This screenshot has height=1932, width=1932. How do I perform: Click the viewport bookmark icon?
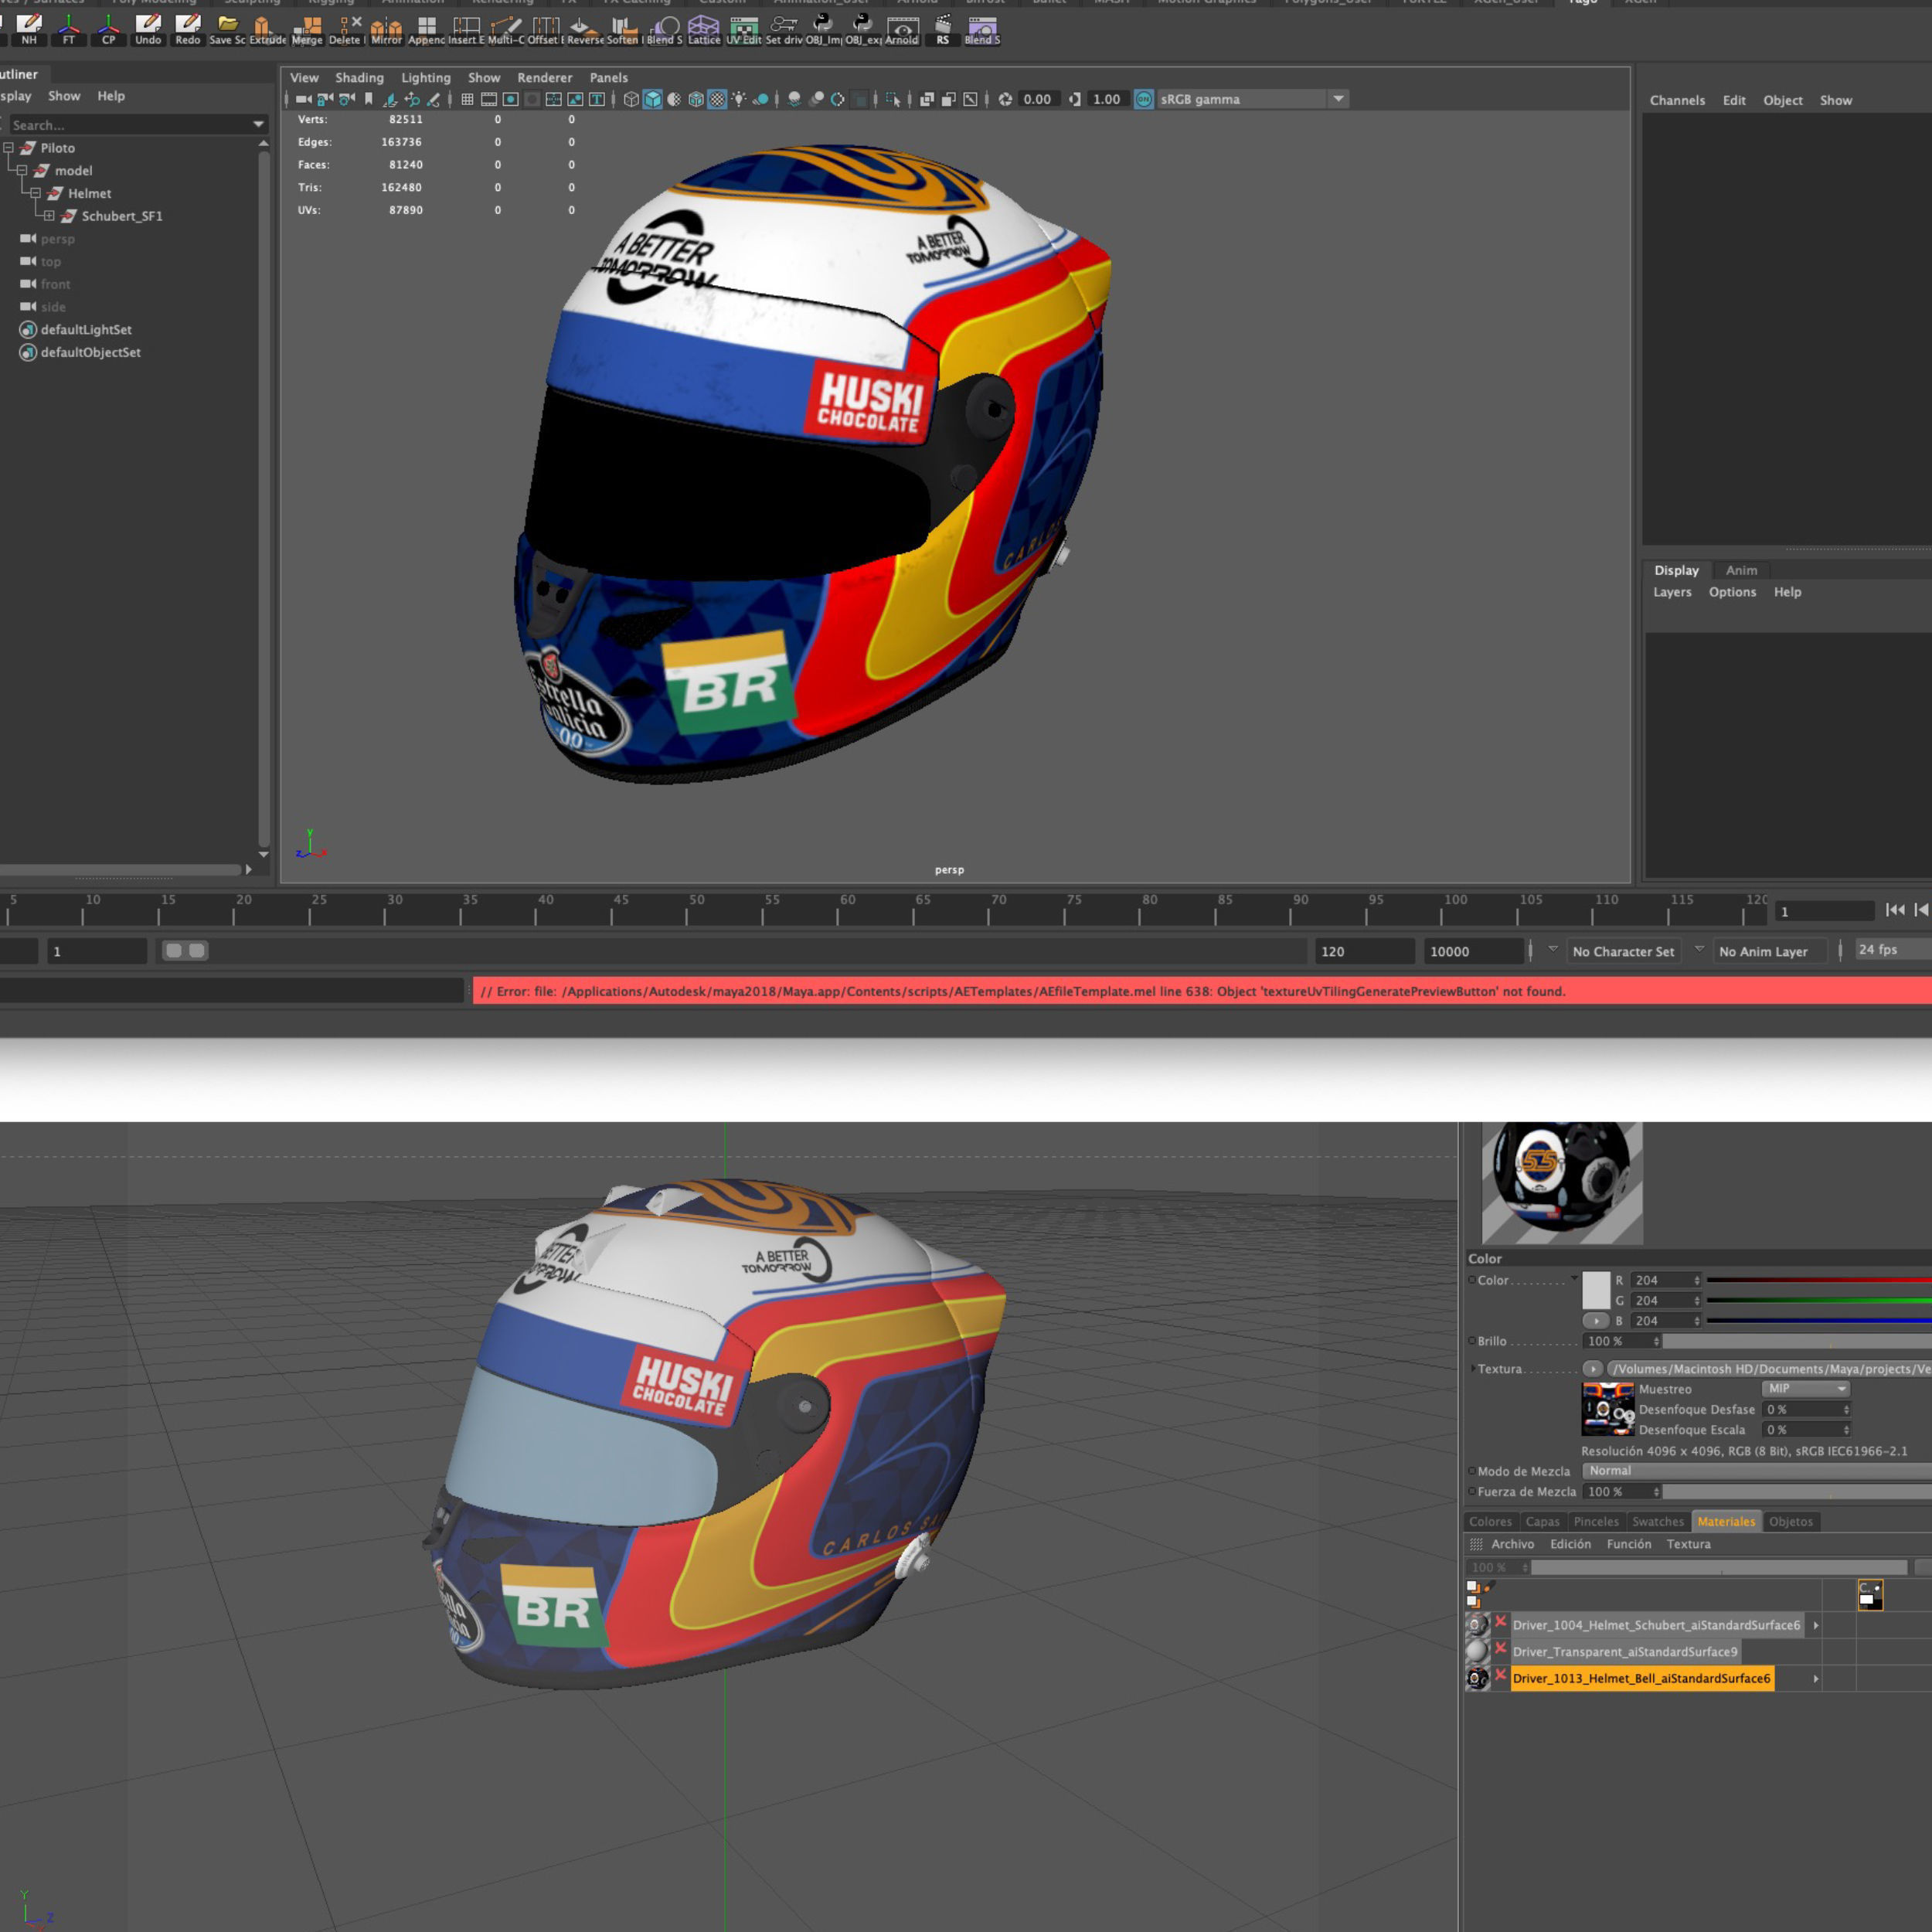tap(368, 99)
